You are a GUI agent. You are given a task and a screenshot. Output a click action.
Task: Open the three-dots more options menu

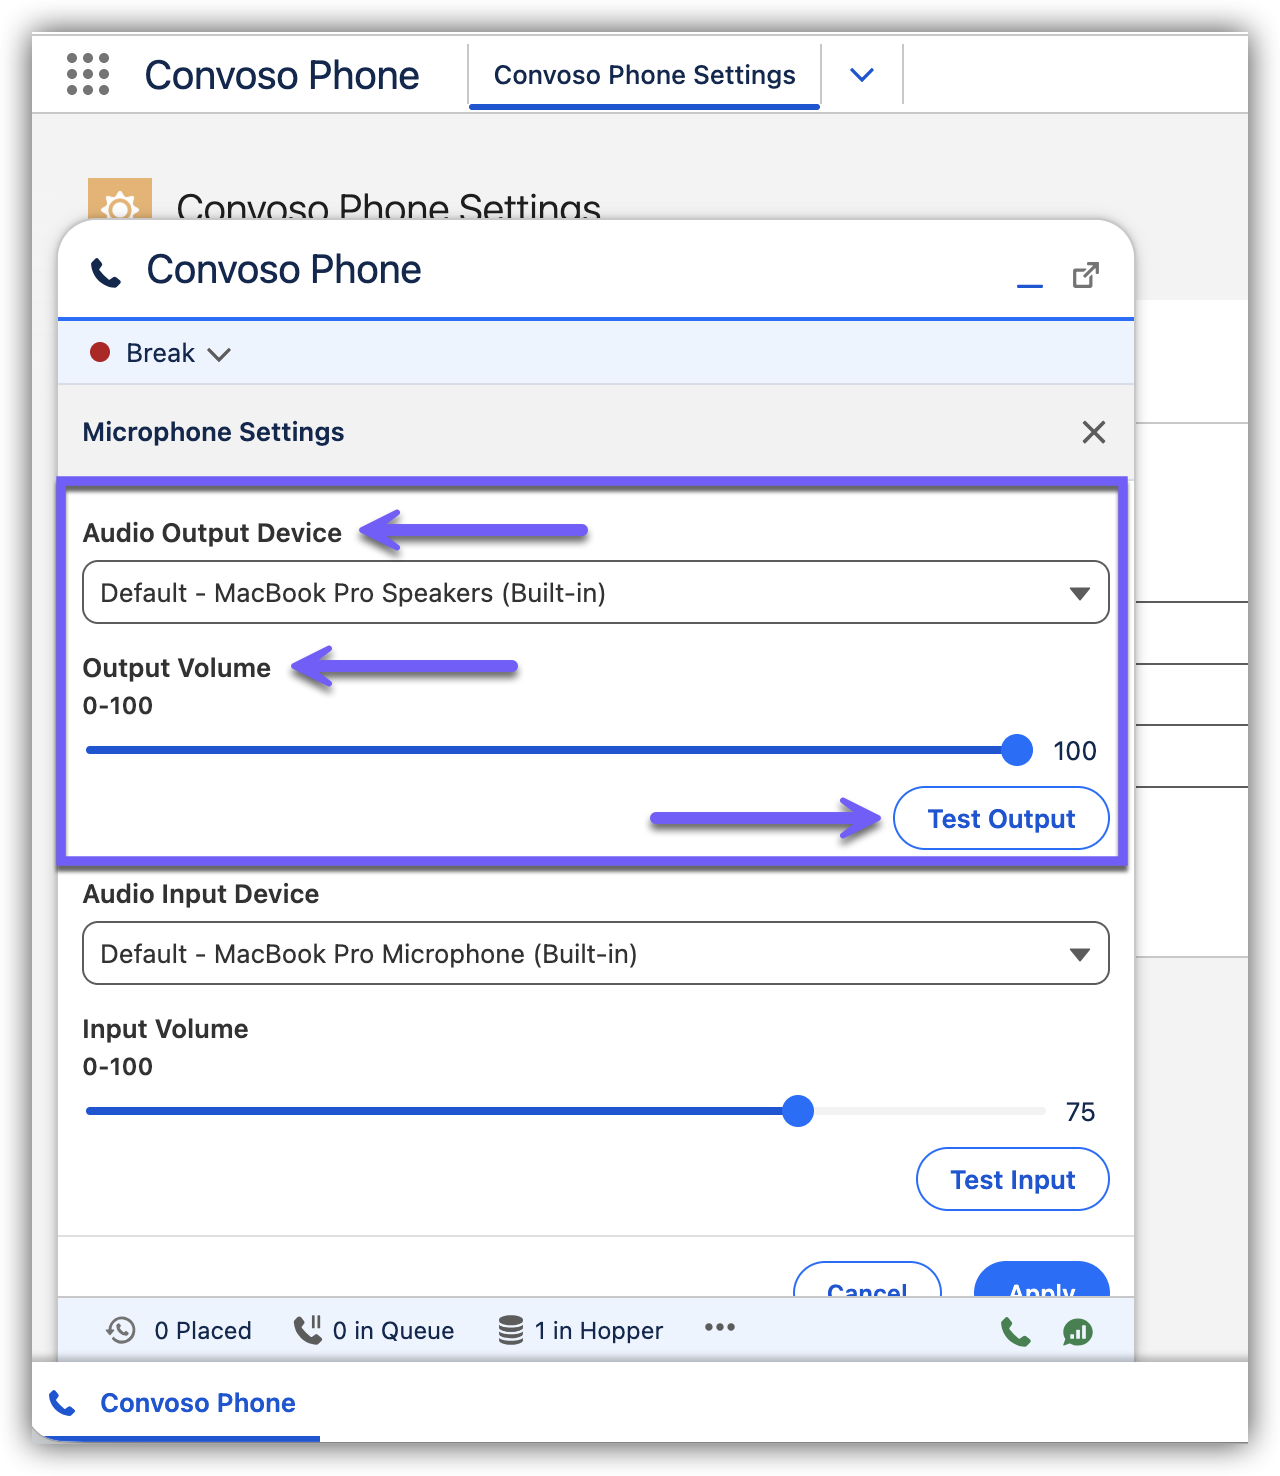(719, 1328)
